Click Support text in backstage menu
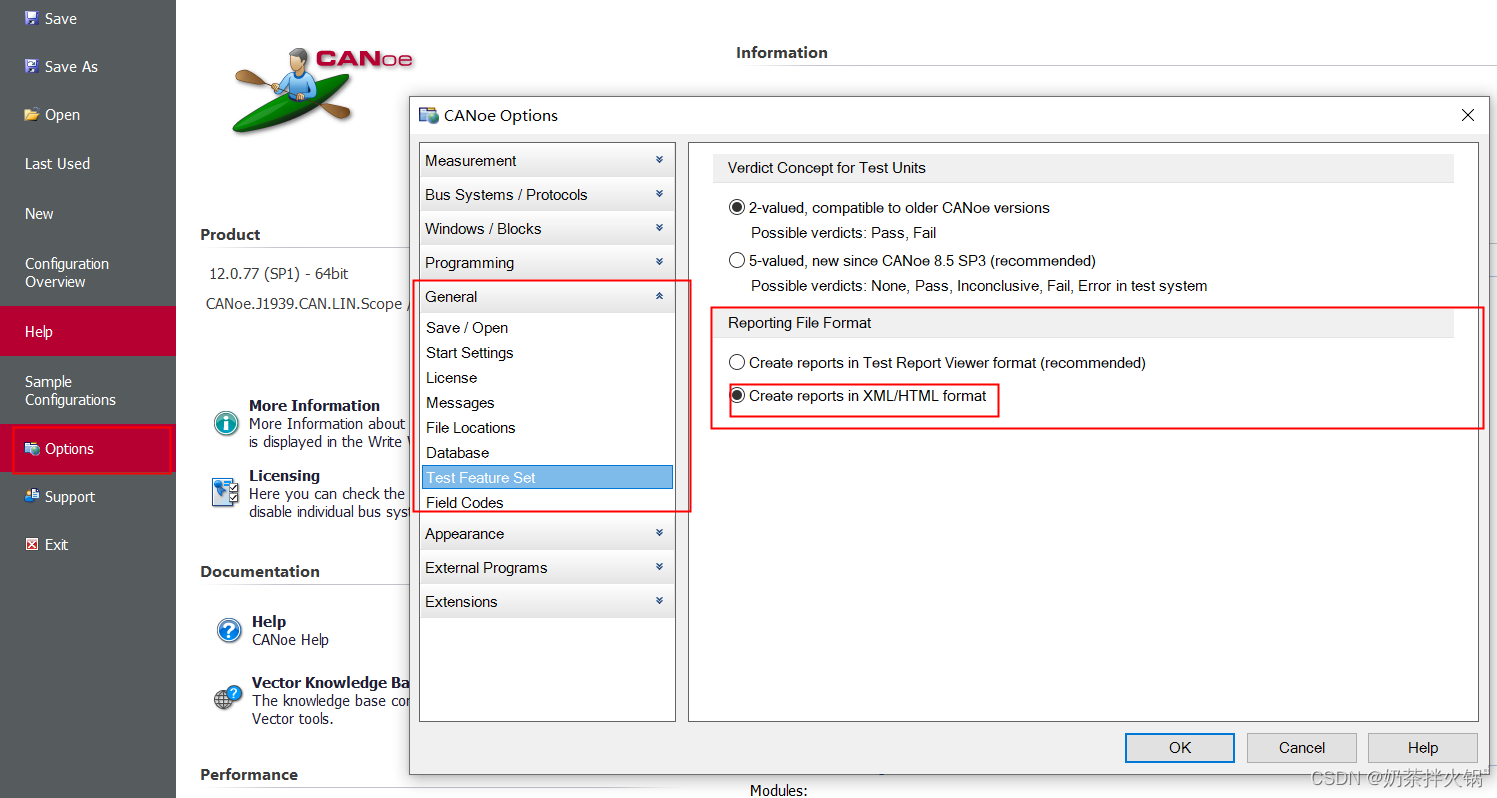This screenshot has width=1497, height=798. (70, 497)
